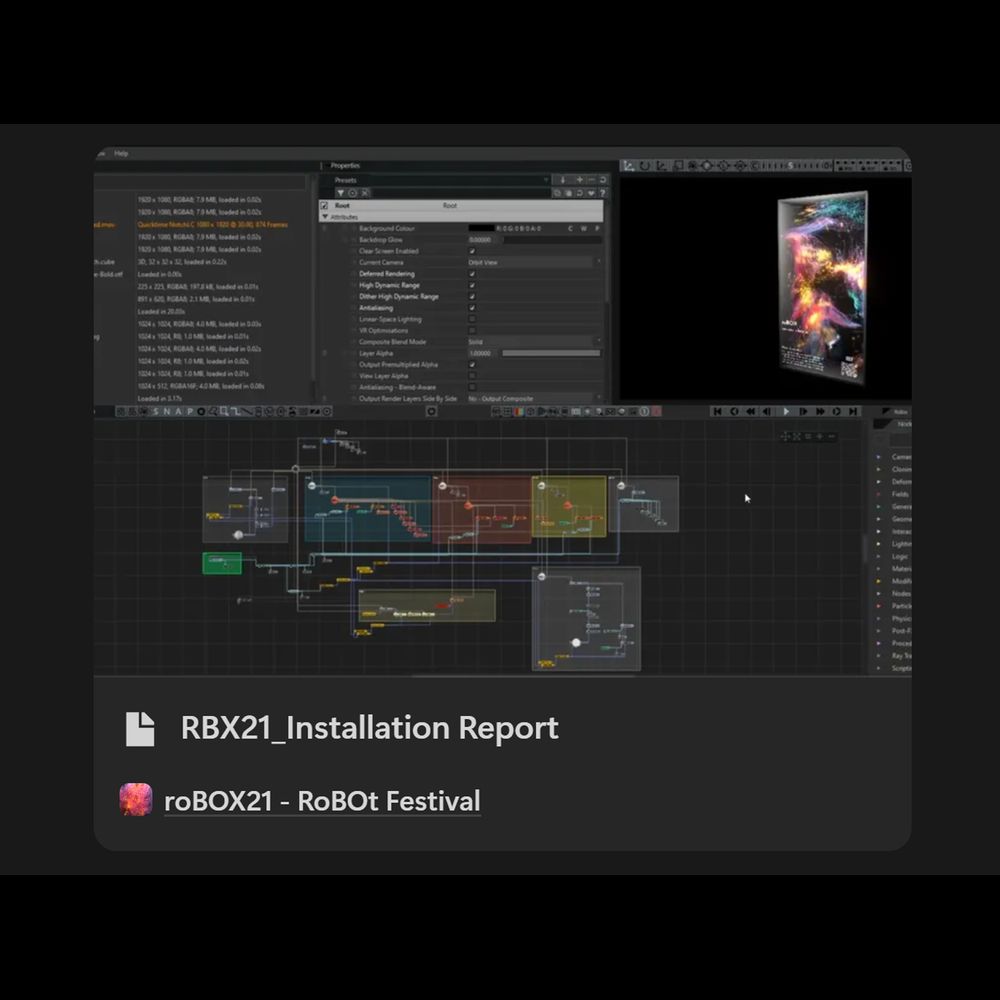The height and width of the screenshot is (1000, 1000).
Task: Collapse the Attributes section
Action: [x=326, y=217]
